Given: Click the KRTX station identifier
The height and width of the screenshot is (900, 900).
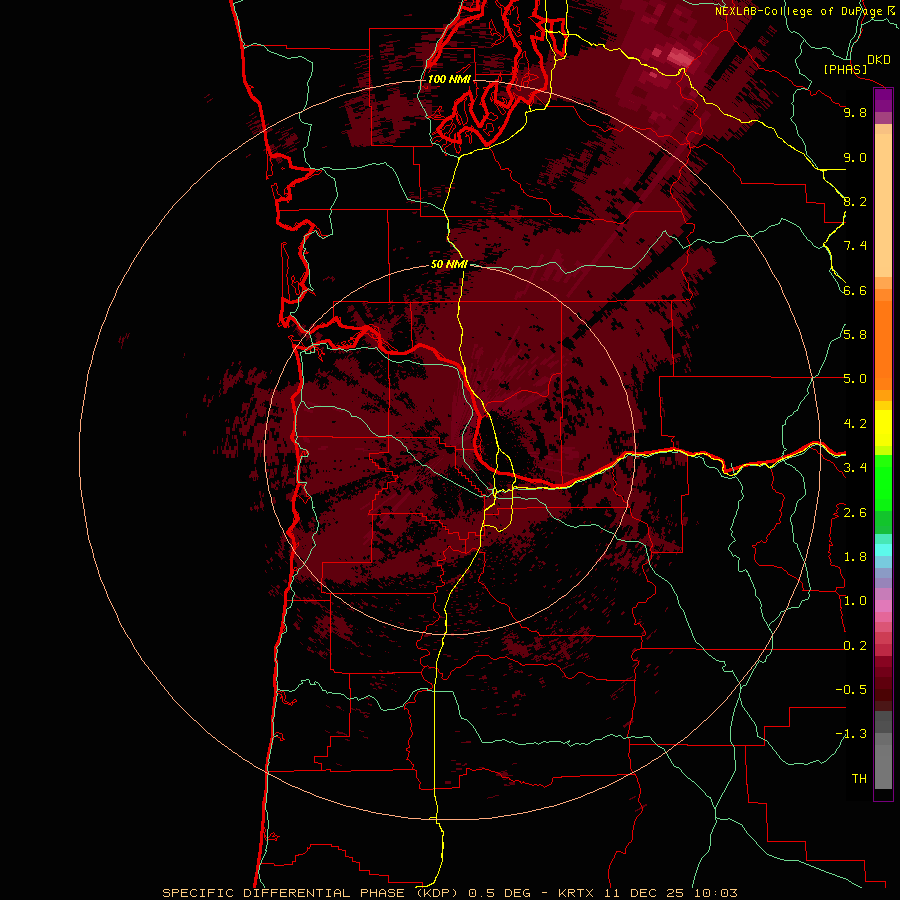Looking at the screenshot, I should tap(577, 893).
